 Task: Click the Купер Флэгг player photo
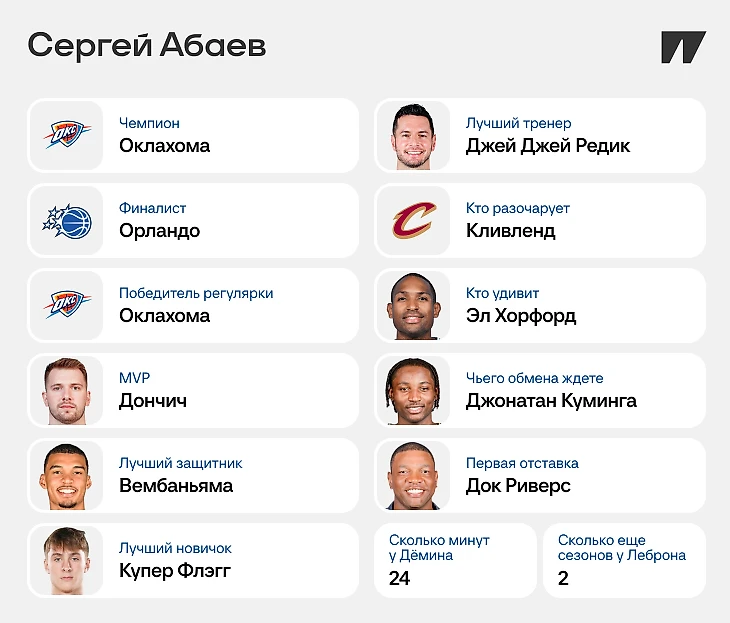tap(66, 561)
